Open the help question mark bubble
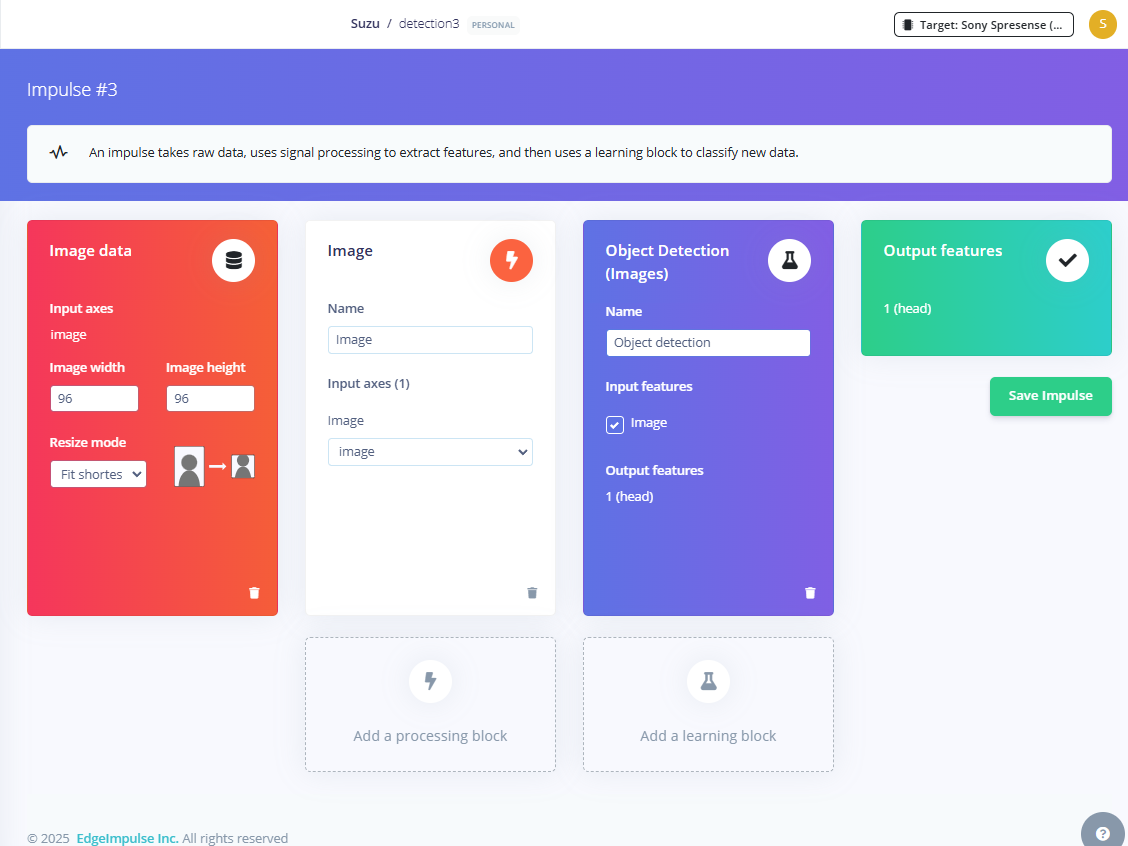The width and height of the screenshot is (1128, 846). coord(1103,833)
